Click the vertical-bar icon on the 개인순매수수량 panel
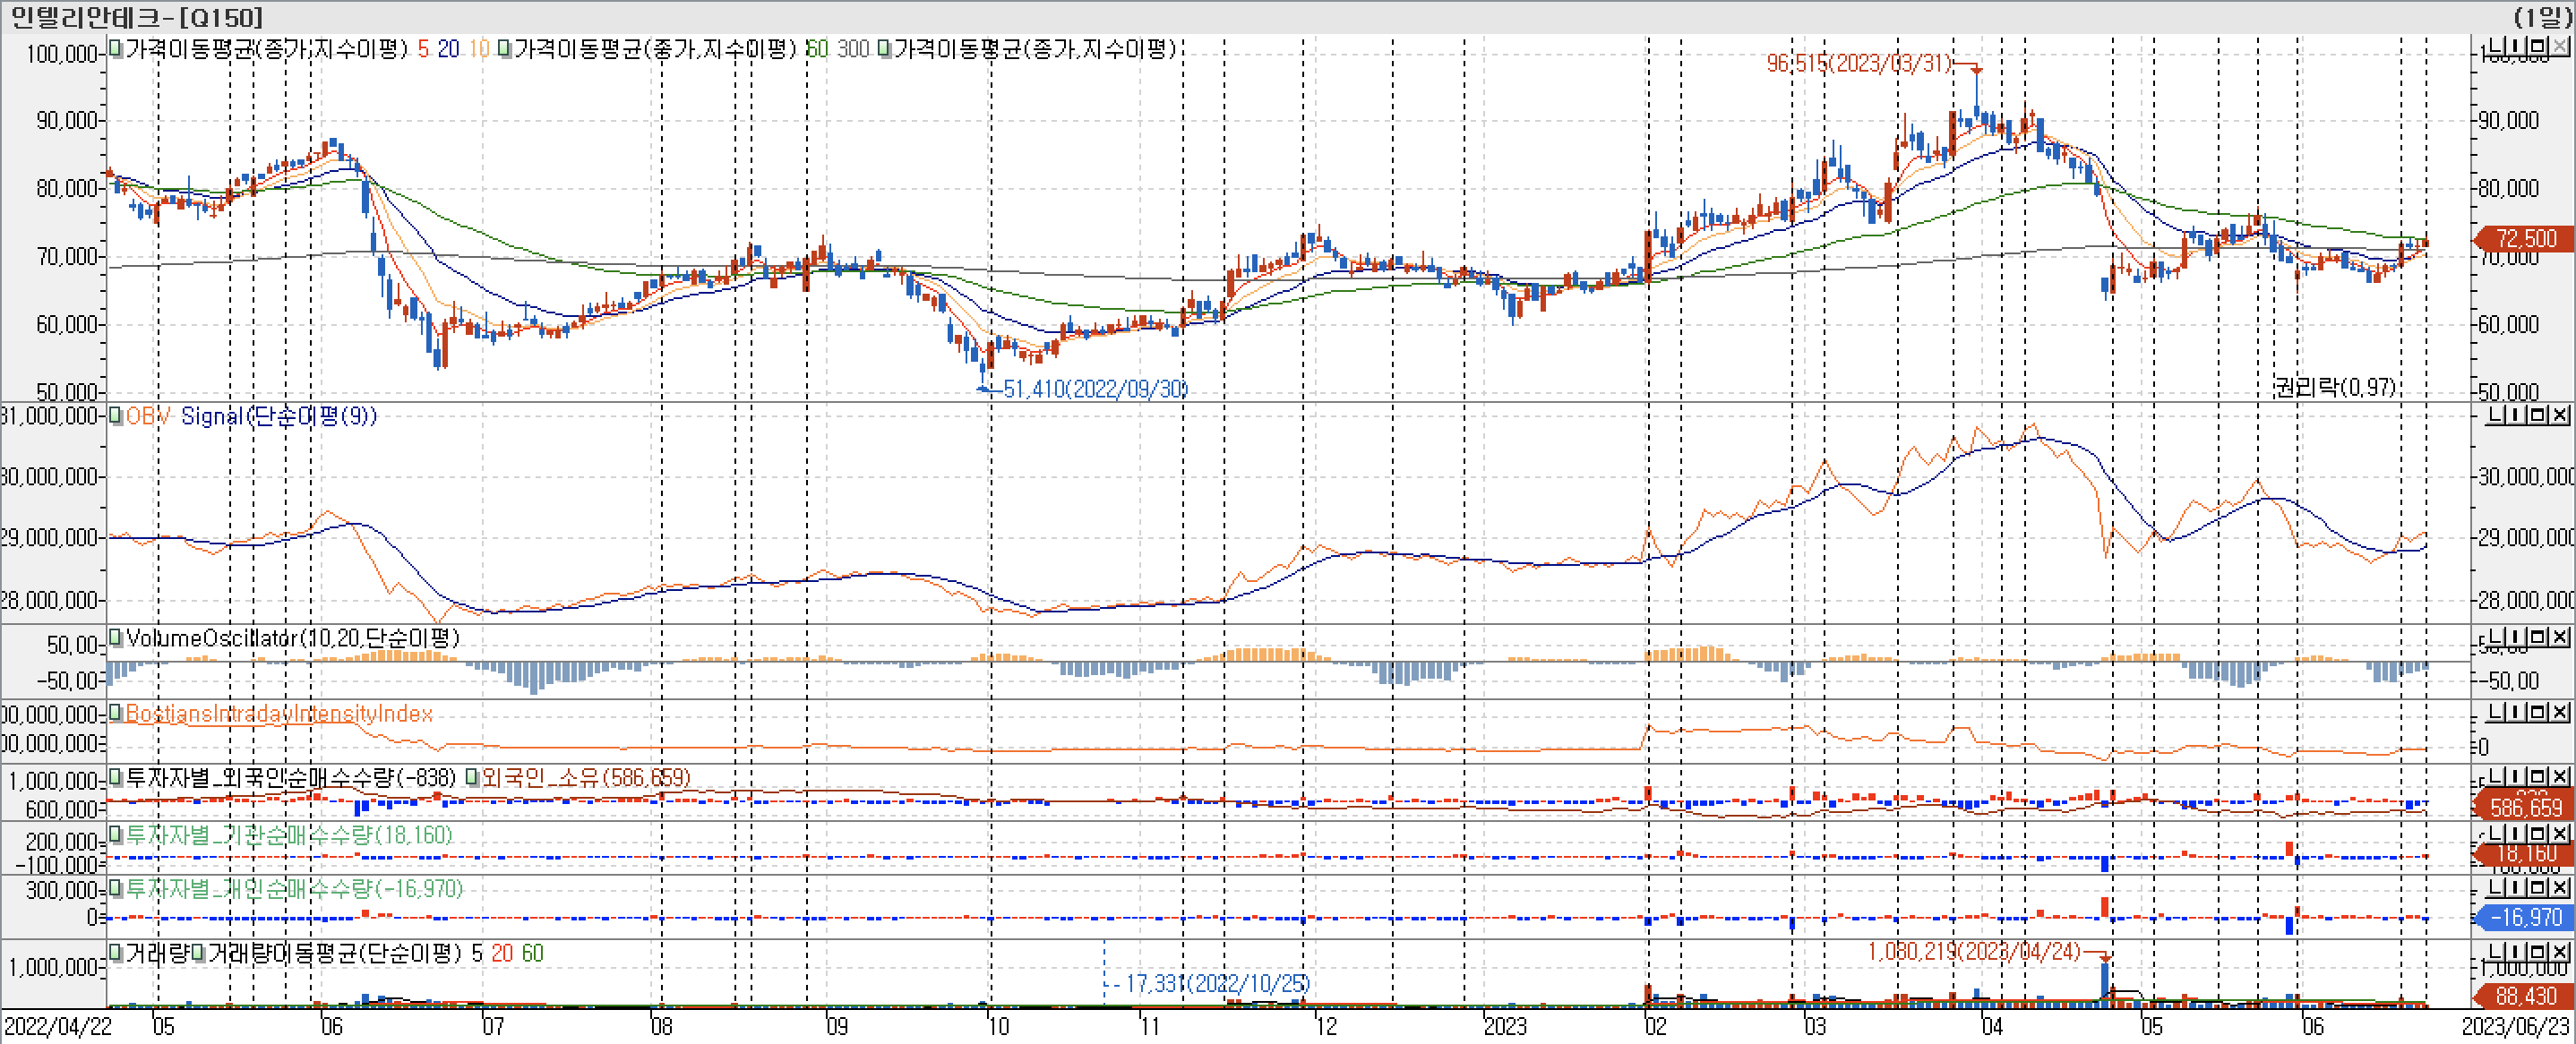 pyautogui.click(x=2517, y=887)
